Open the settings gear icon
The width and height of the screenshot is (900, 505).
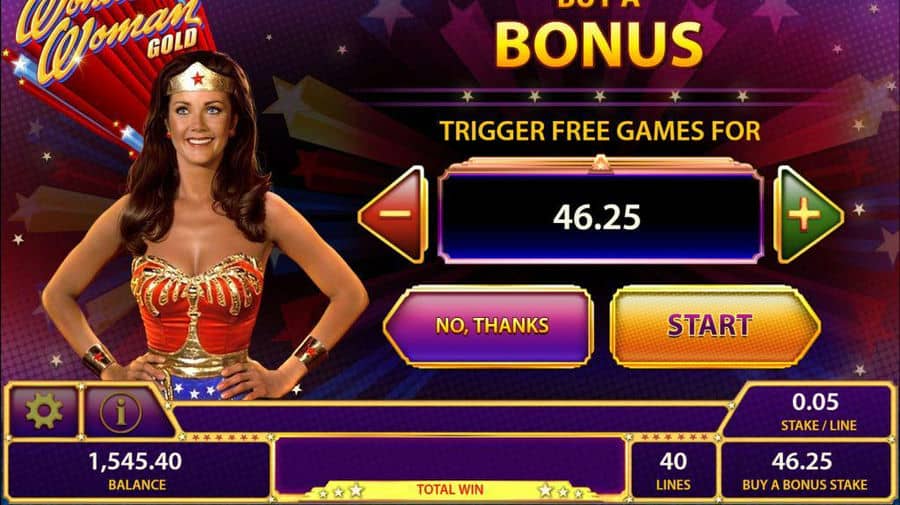point(44,411)
